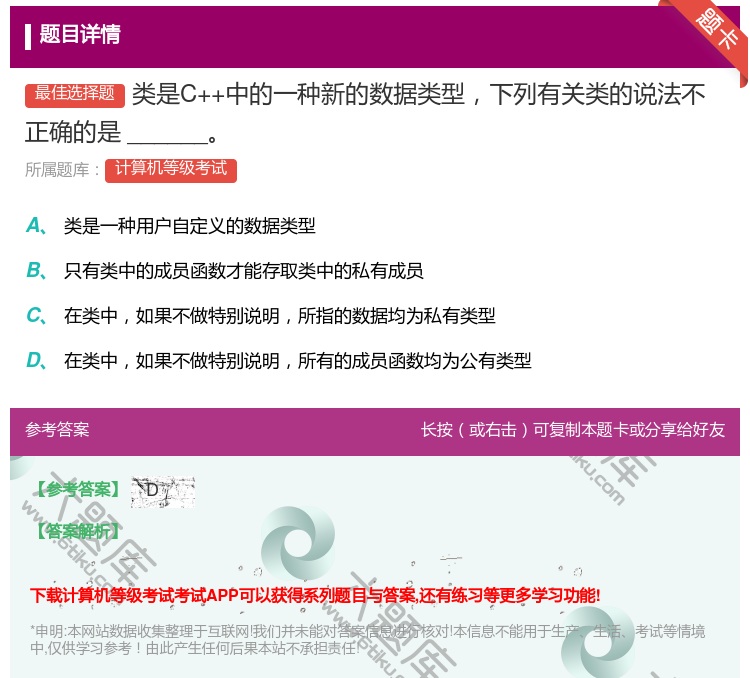Click the letter A option marker
The image size is (750, 678).
coord(36,226)
